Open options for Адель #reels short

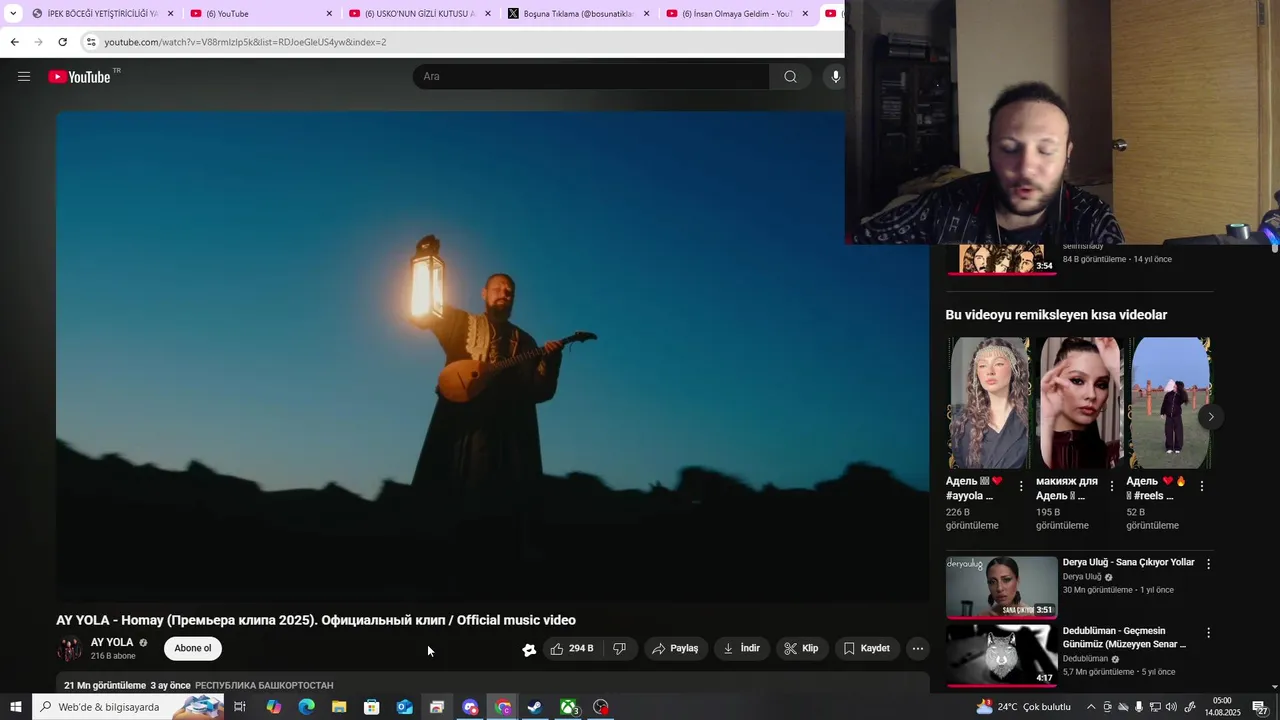1202,486
